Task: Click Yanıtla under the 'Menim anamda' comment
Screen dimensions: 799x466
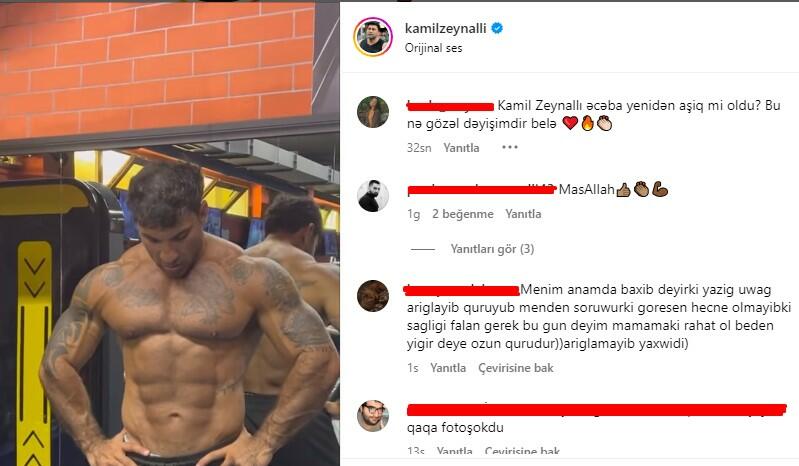Action: pos(448,368)
